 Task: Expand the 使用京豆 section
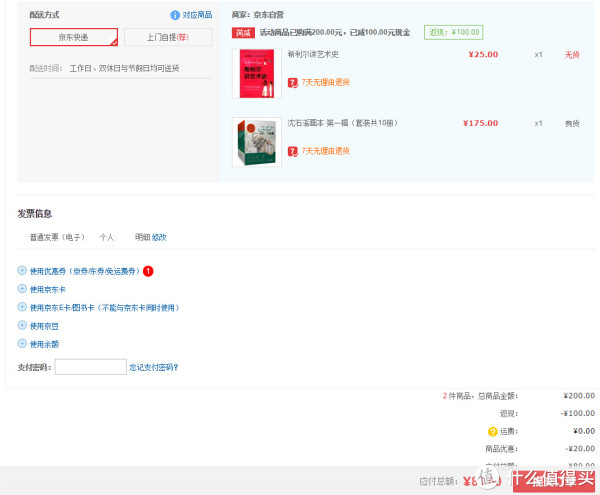38,326
